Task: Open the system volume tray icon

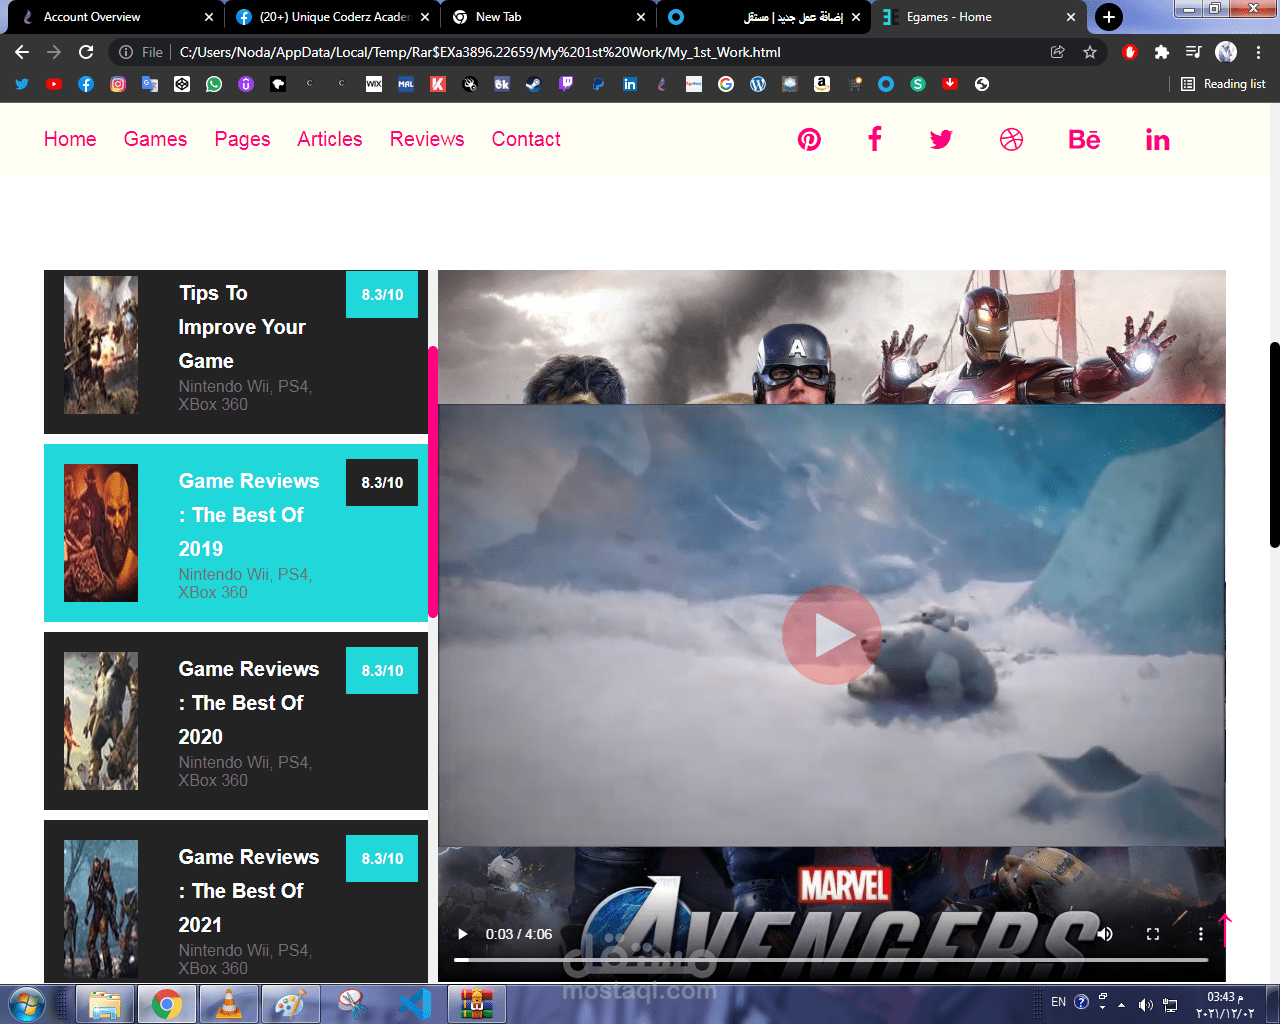Action: click(x=1146, y=1004)
